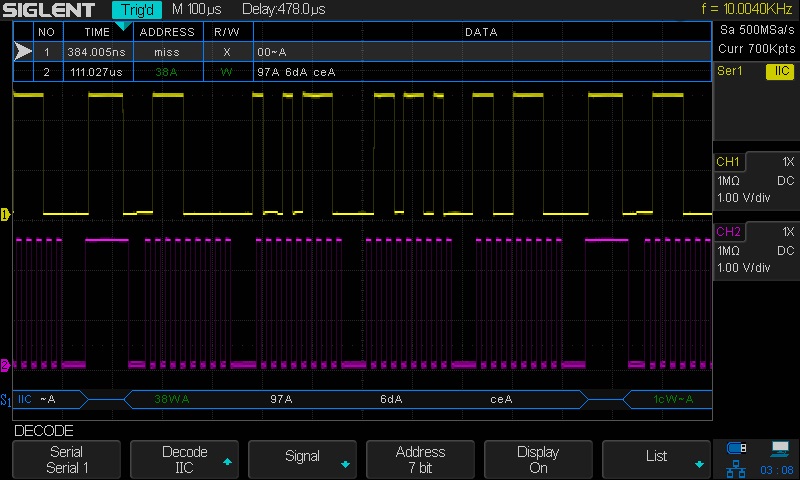Screen dimensions: 800x480
Task: Click the R/W column header
Action: (227, 32)
